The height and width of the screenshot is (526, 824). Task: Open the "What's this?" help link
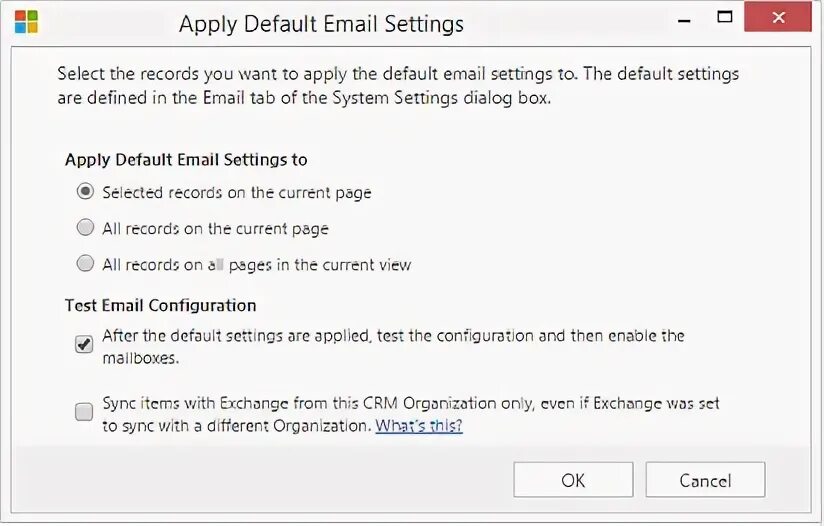click(x=419, y=425)
